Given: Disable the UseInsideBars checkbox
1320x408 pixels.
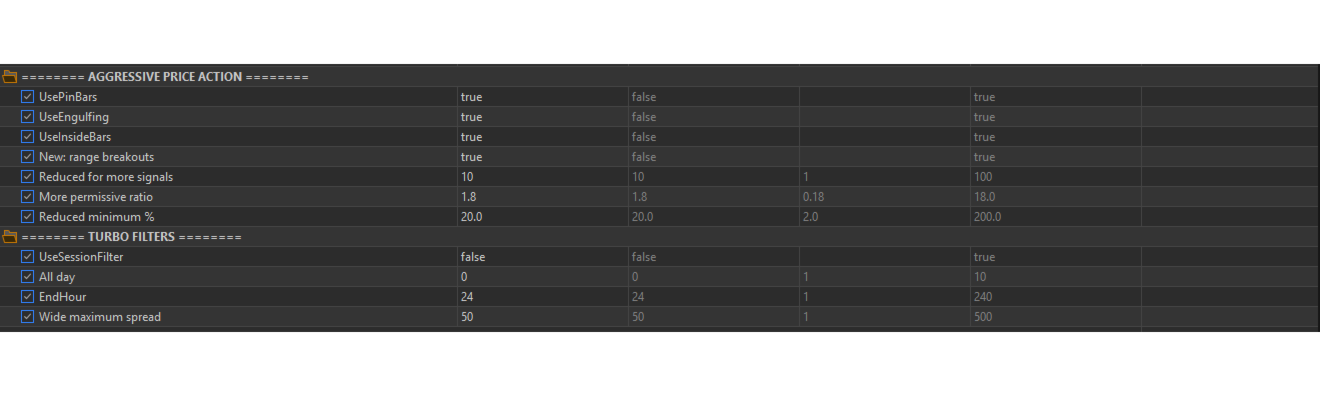Looking at the screenshot, I should pos(27,137).
